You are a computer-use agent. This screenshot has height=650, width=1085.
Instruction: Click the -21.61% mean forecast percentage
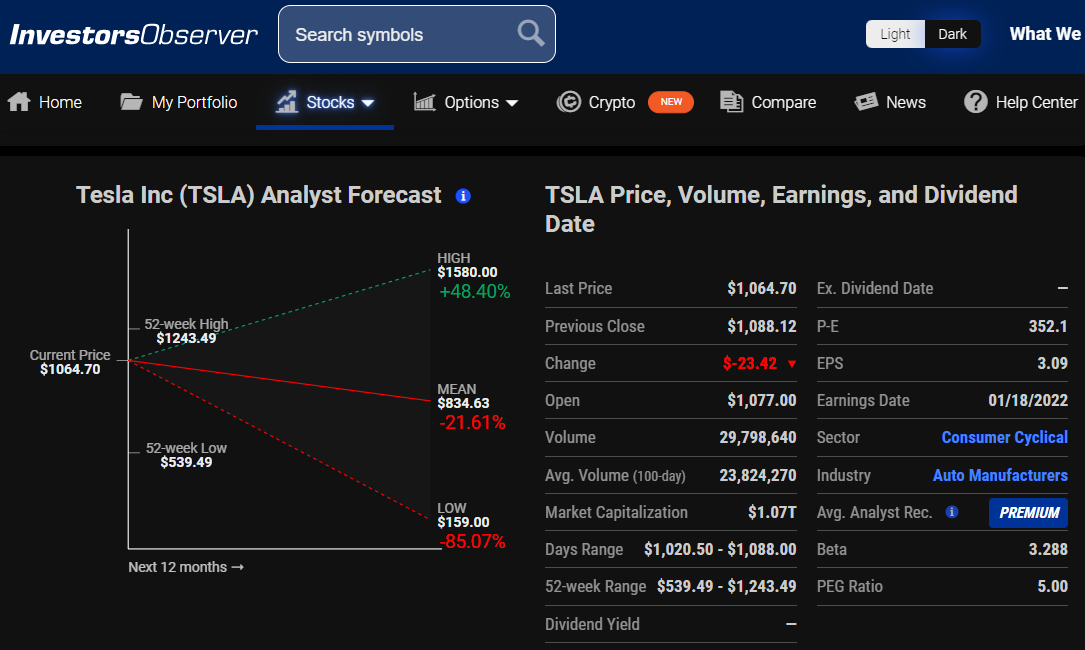click(472, 422)
